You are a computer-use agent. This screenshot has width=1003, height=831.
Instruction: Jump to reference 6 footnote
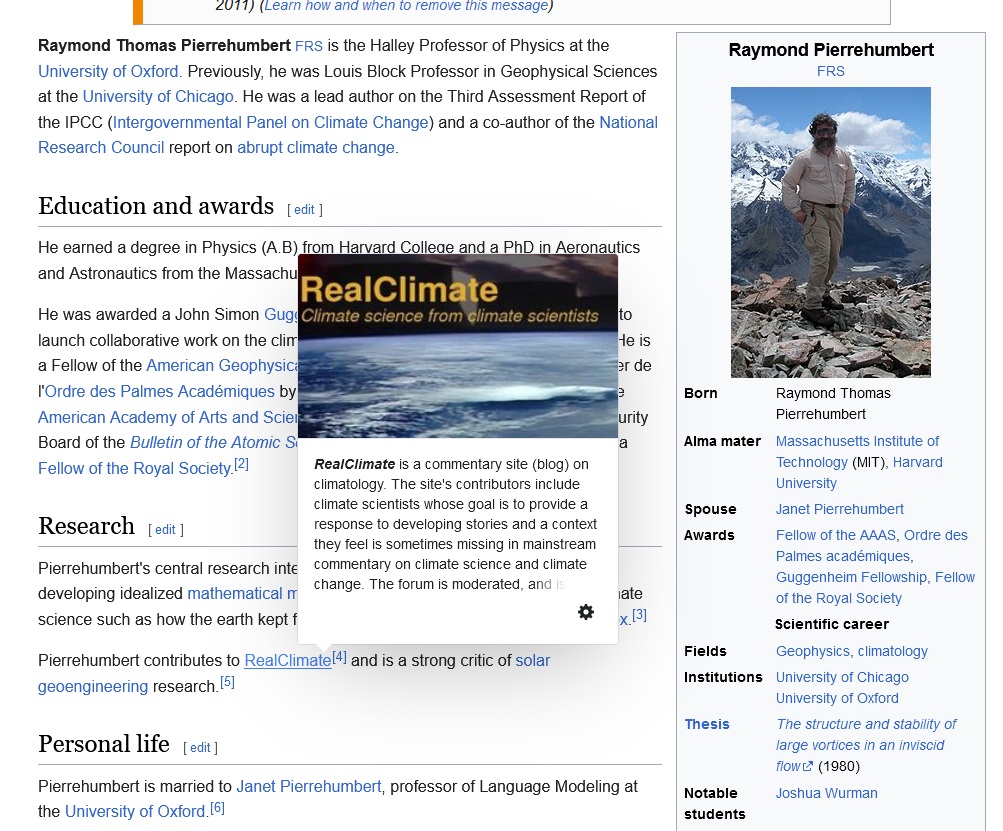tap(217, 808)
